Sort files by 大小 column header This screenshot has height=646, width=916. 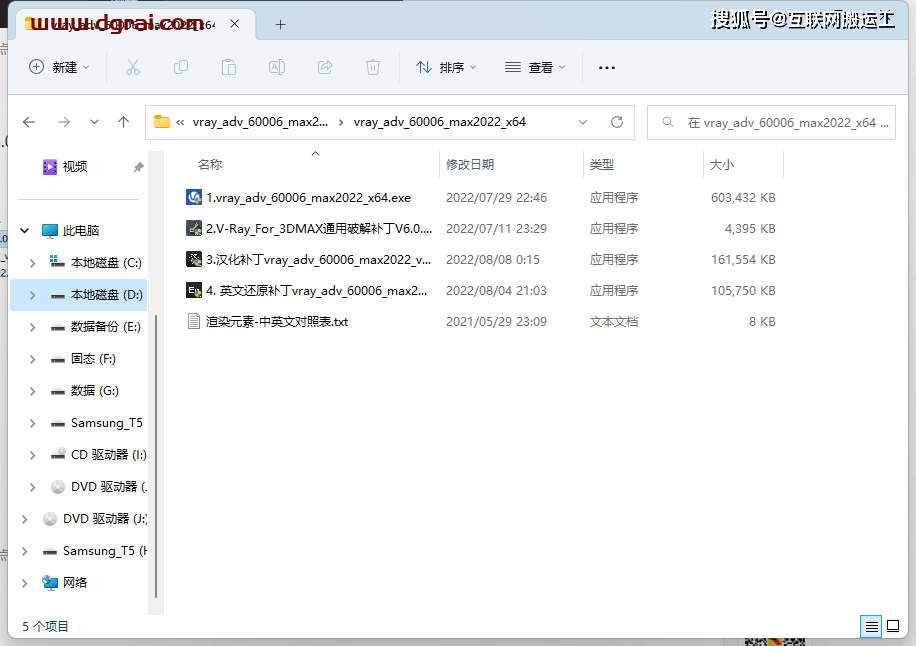721,164
